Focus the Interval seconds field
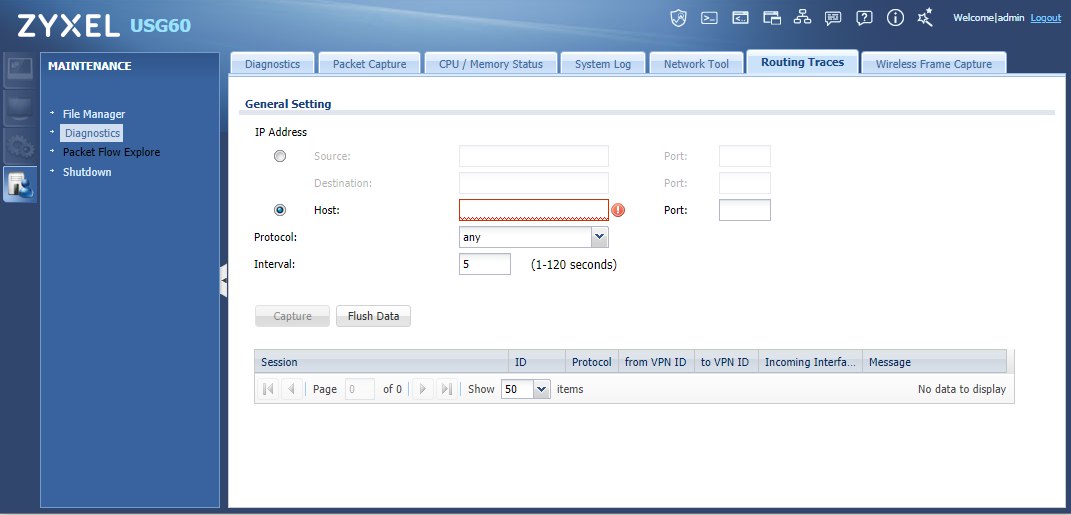 pos(484,264)
